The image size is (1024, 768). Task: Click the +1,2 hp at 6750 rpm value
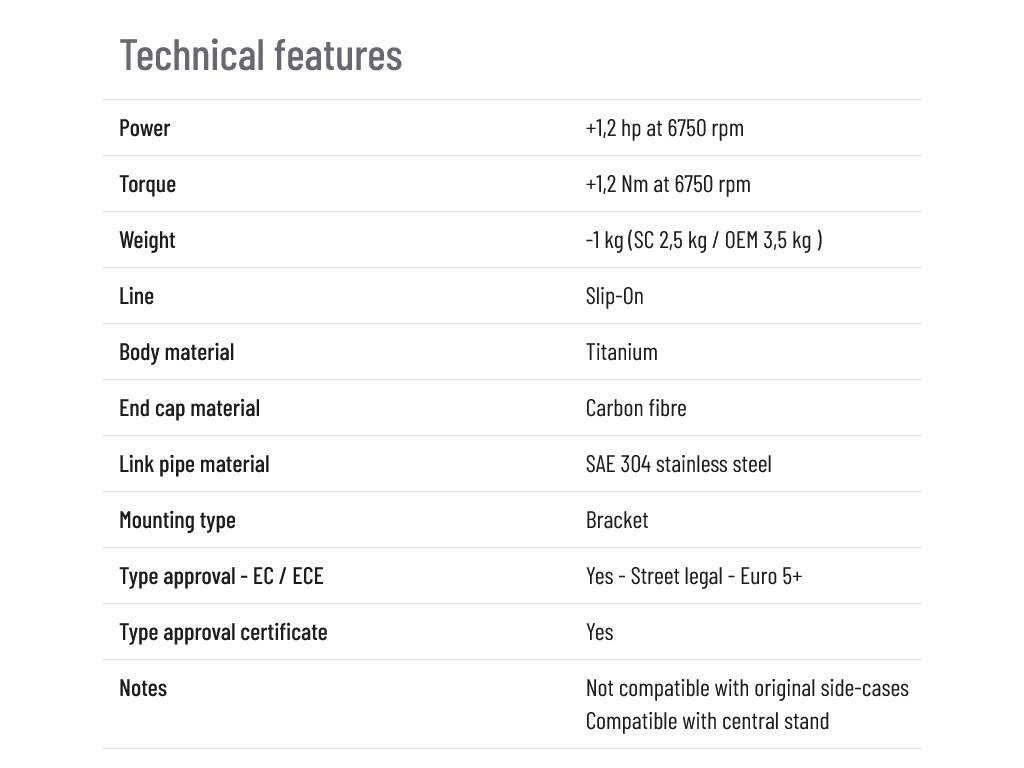[665, 128]
